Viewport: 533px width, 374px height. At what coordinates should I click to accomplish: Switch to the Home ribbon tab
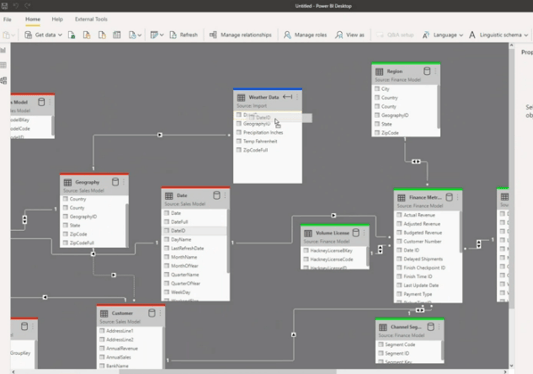pos(33,19)
